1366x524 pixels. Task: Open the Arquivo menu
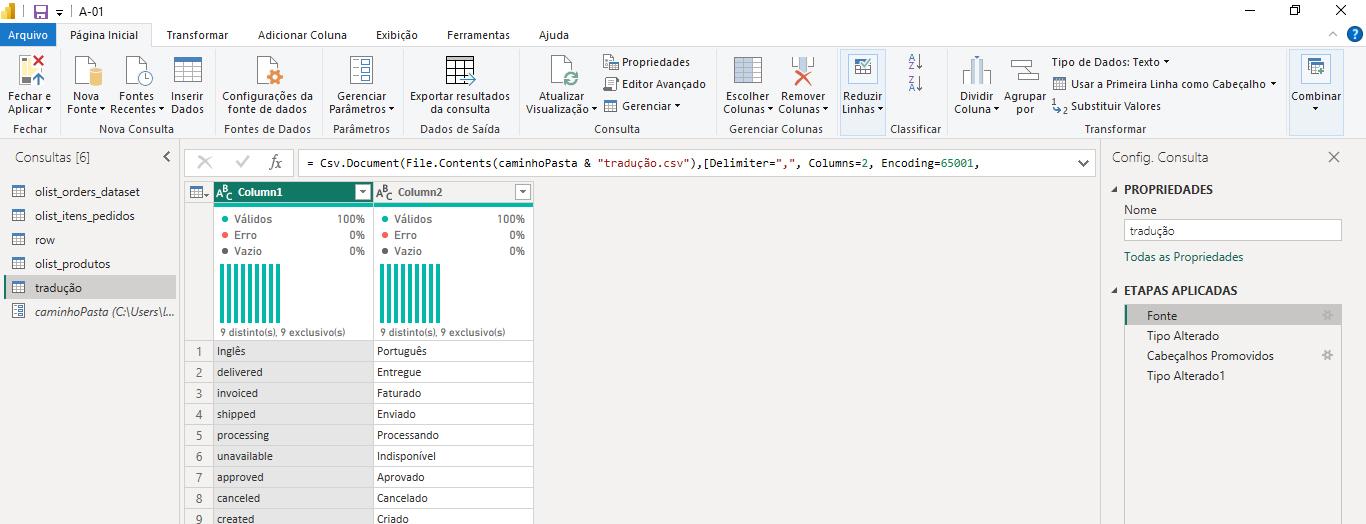27,35
